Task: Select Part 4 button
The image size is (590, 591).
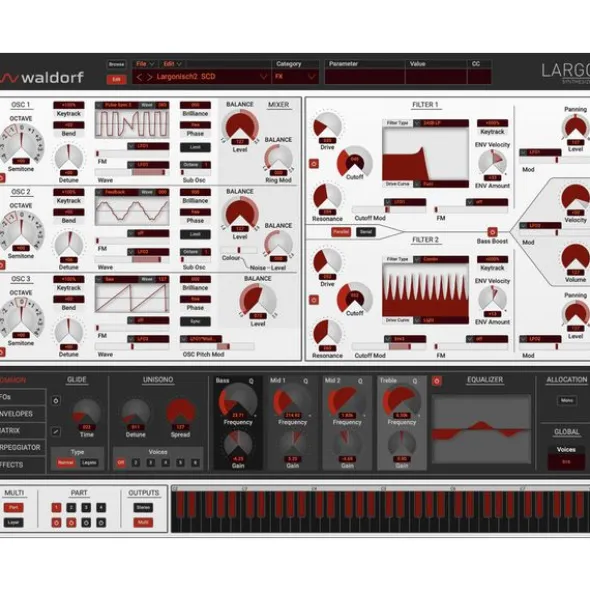Action: 101,507
